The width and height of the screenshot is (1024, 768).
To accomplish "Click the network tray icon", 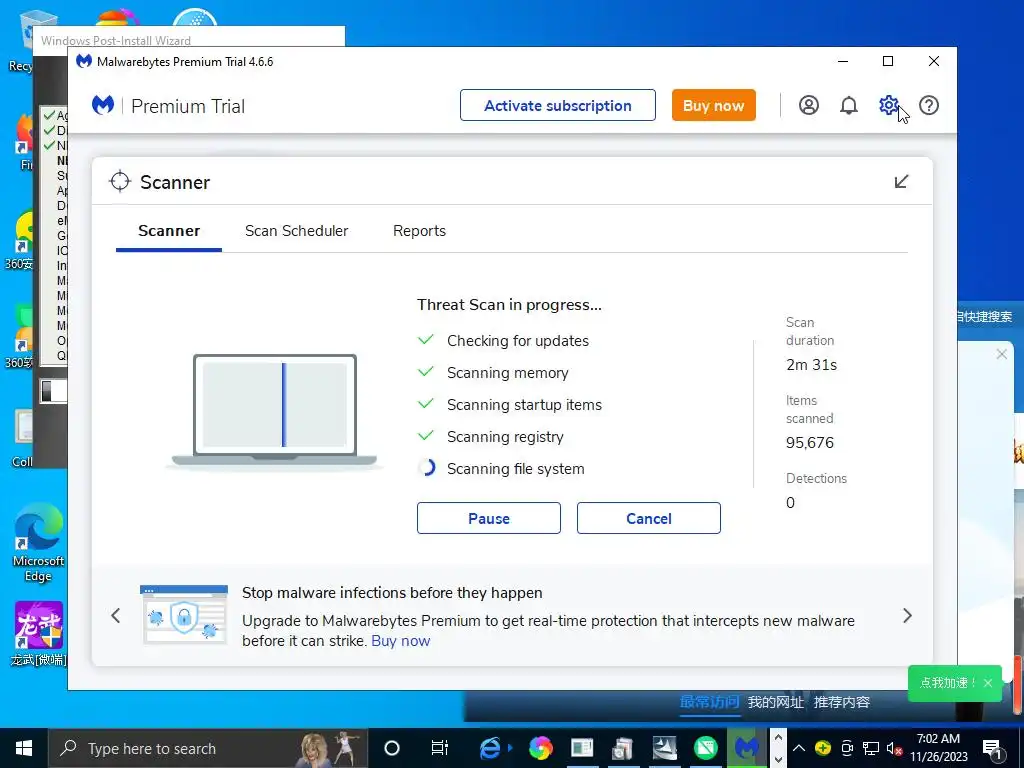I will click(871, 748).
